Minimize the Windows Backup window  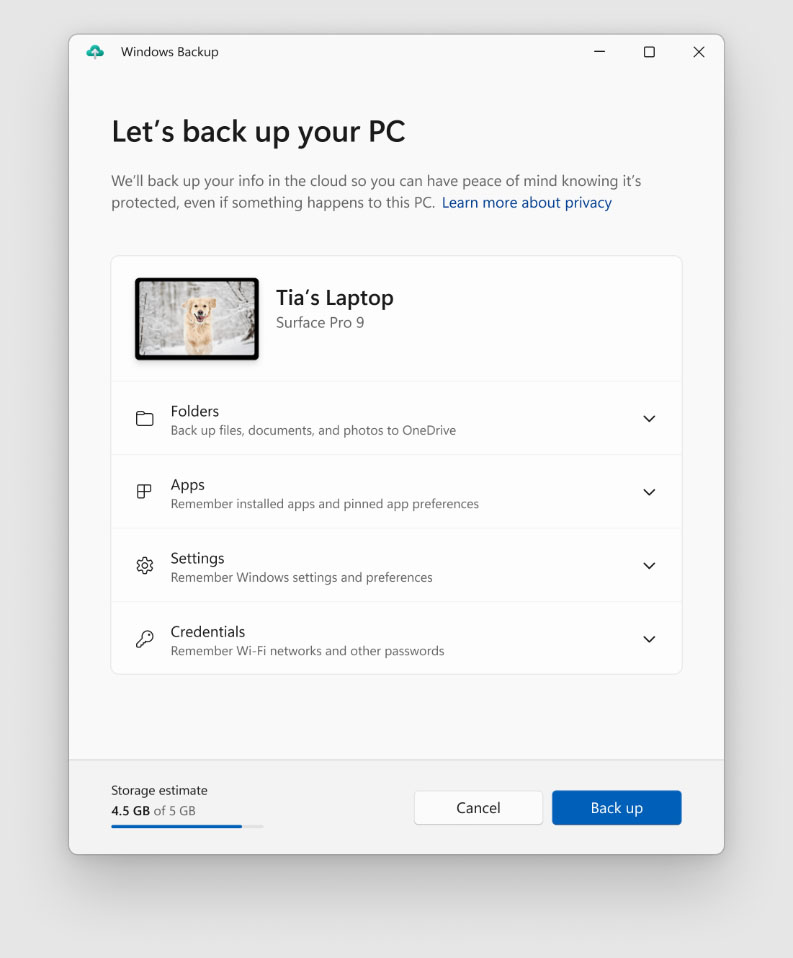599,52
